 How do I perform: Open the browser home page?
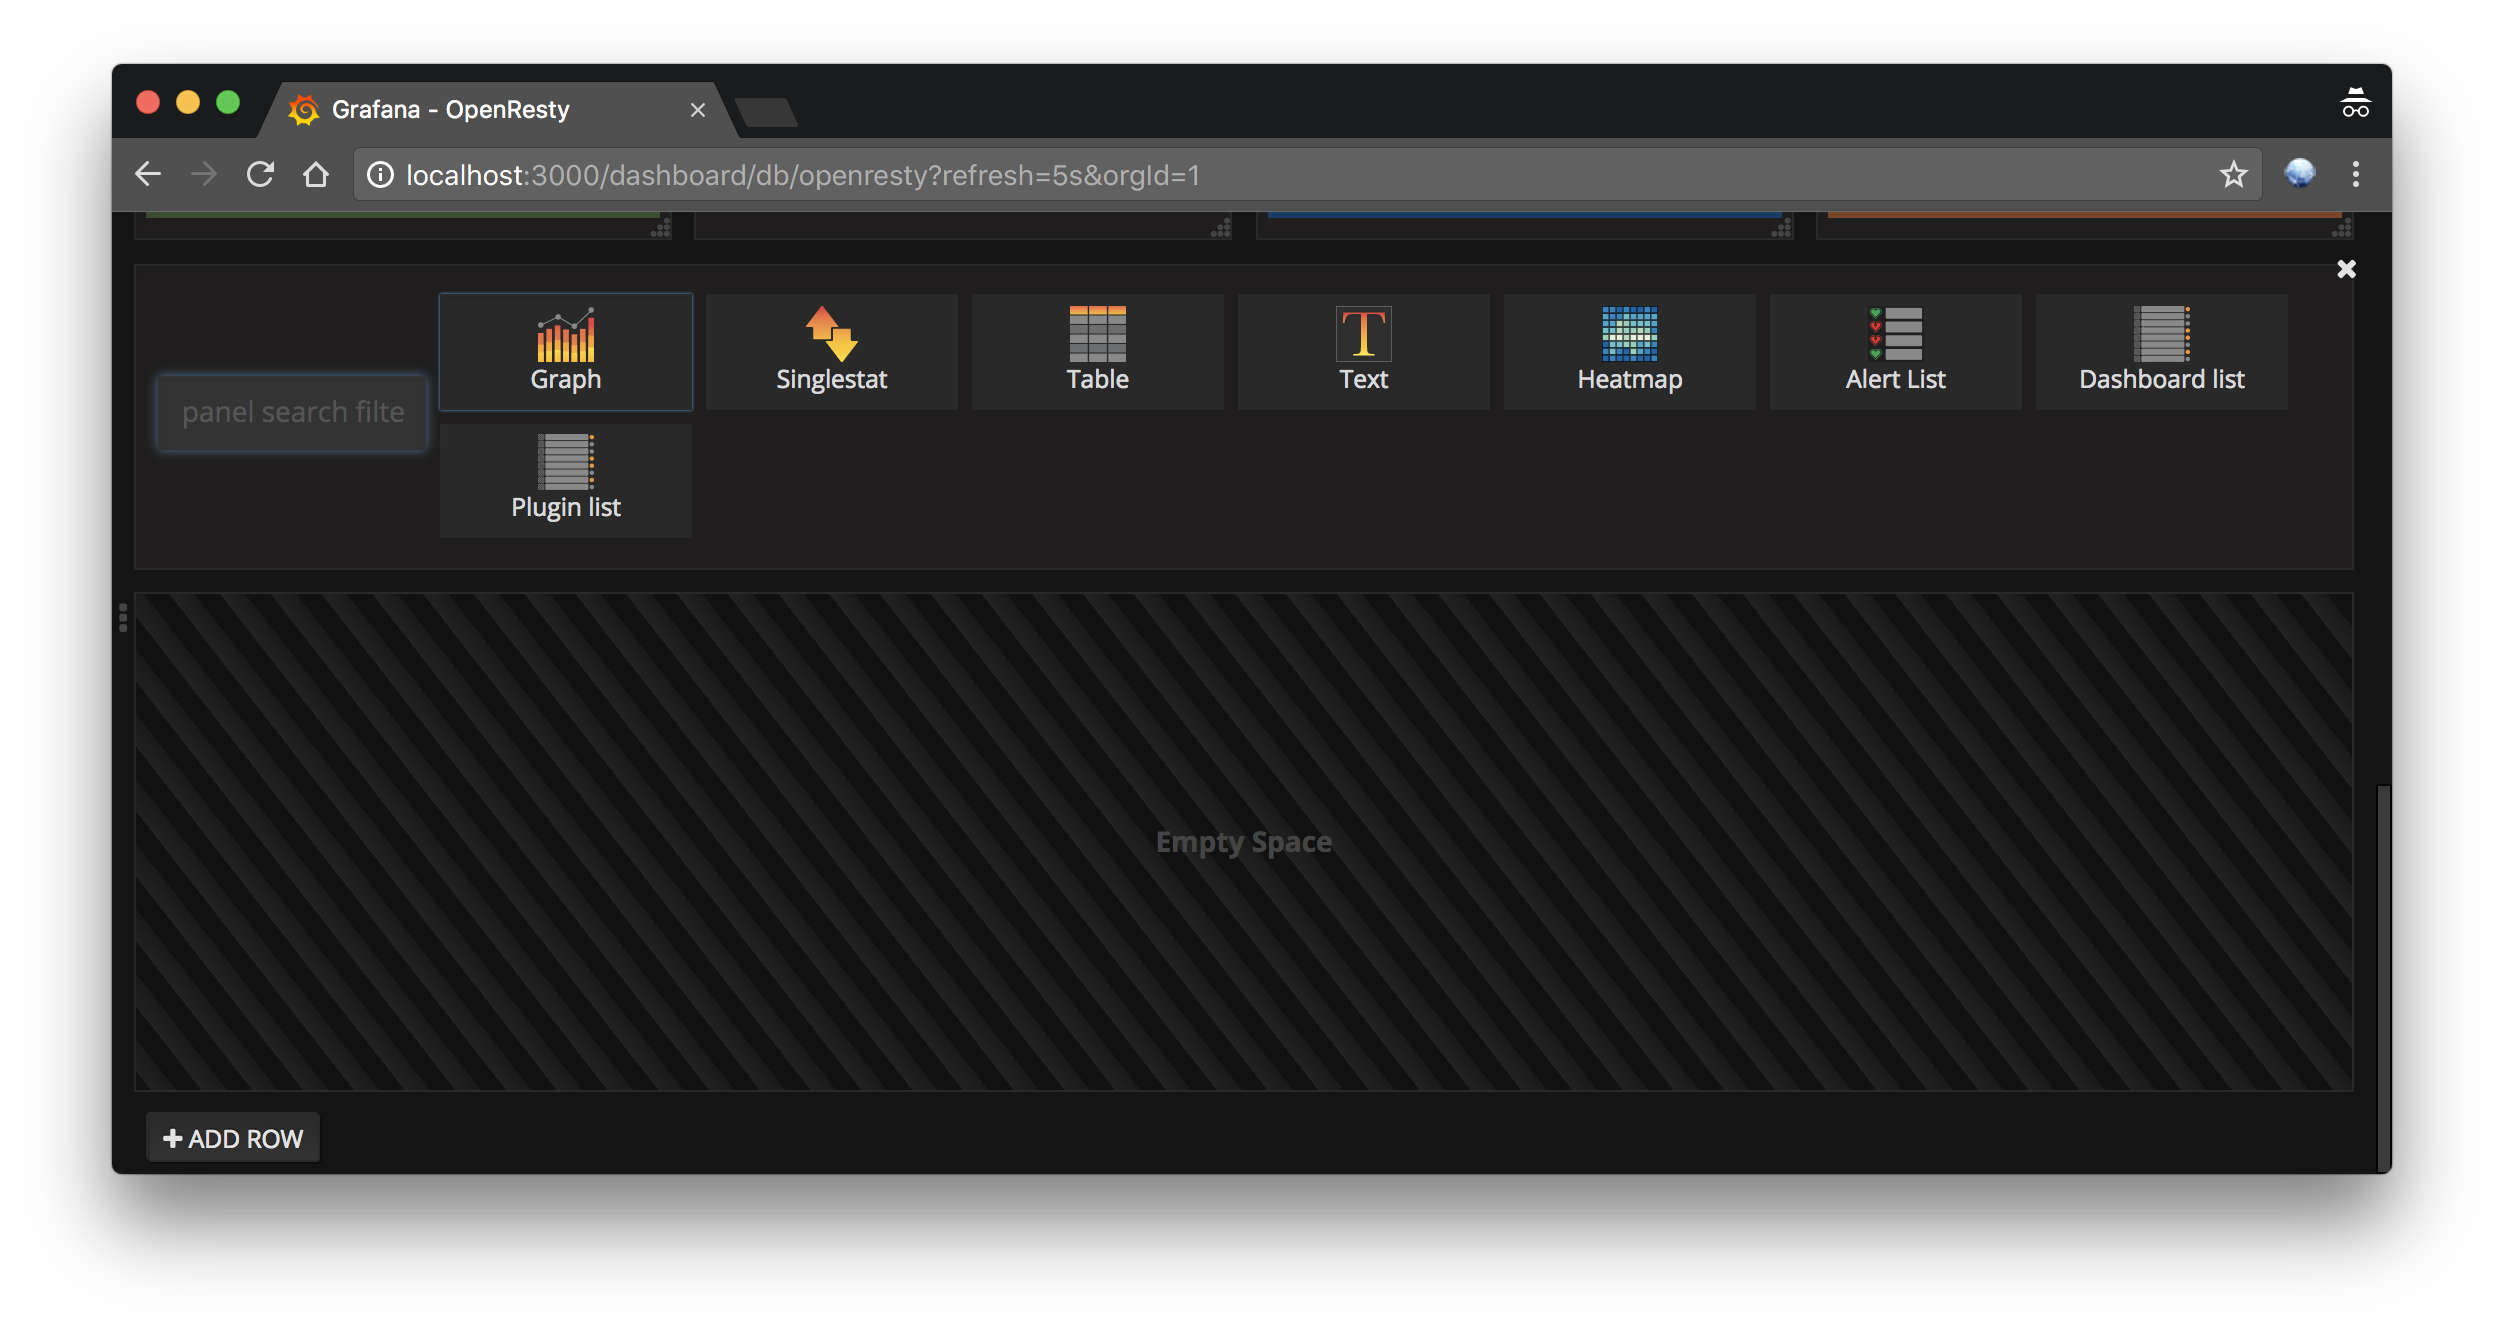click(x=316, y=174)
